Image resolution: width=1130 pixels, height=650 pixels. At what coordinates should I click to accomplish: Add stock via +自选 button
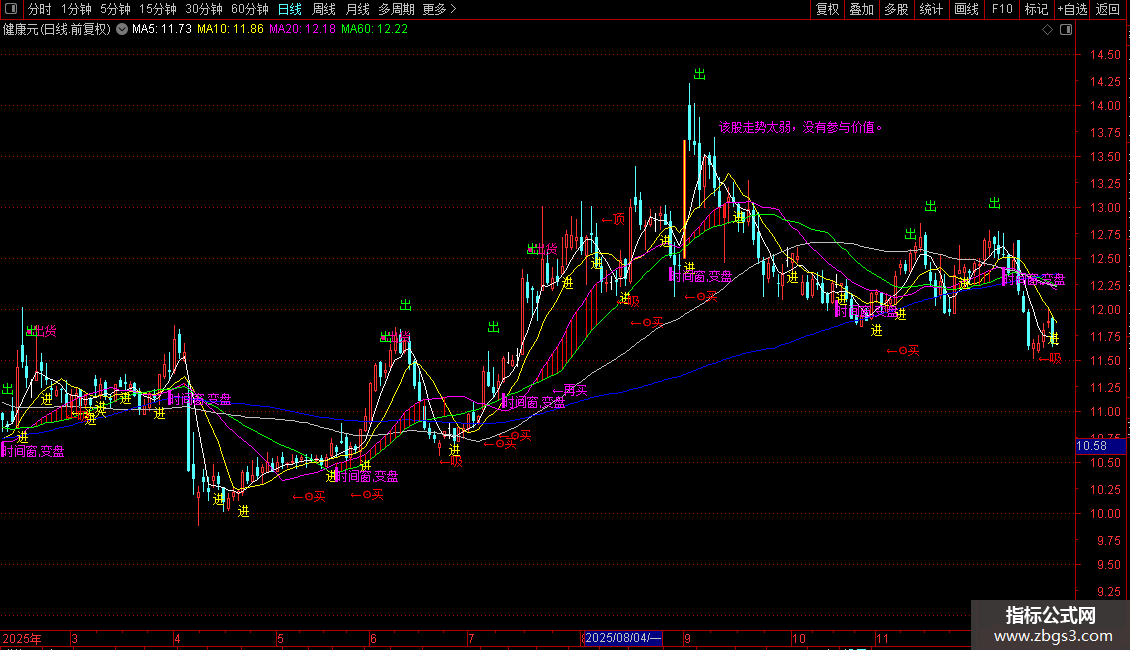click(1072, 9)
